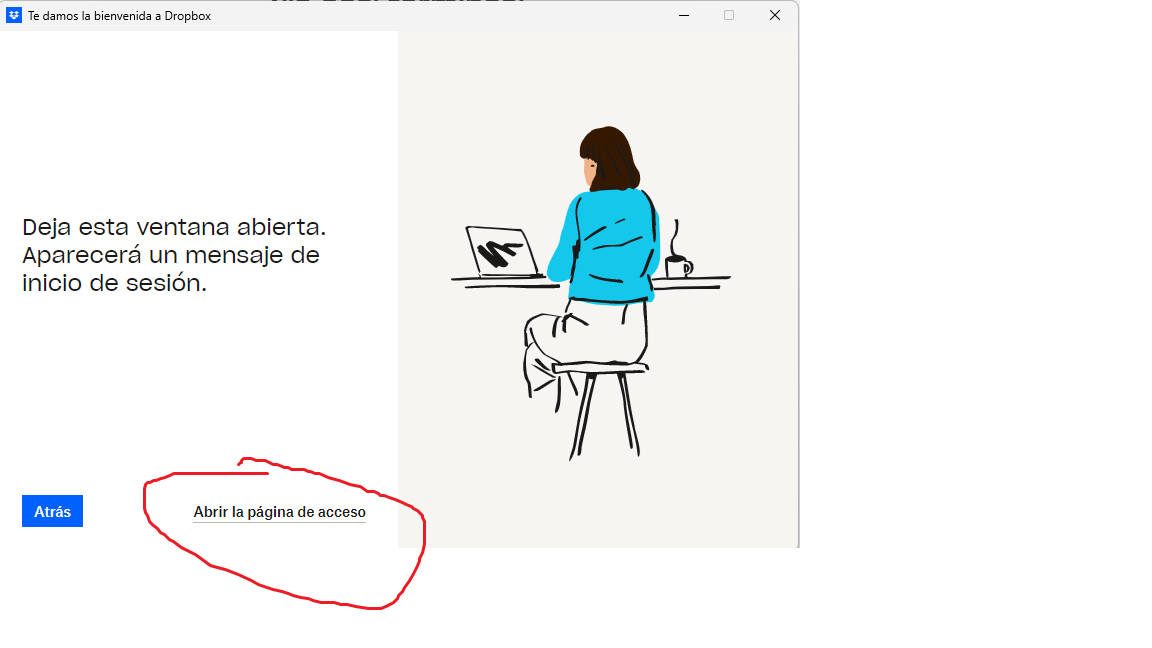
Task: Click the window title 'Te damos la bienvenida a Dropbox'
Action: [x=119, y=16]
